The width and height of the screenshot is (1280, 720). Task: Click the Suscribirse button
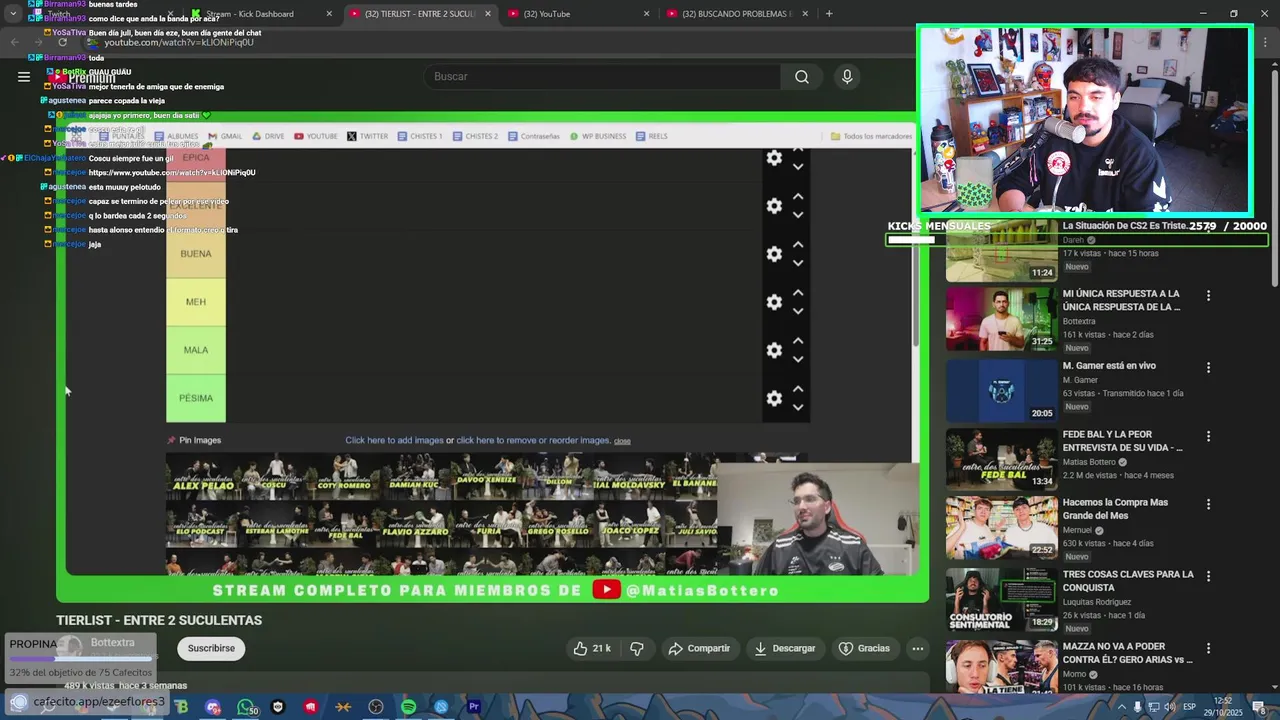tap(211, 648)
